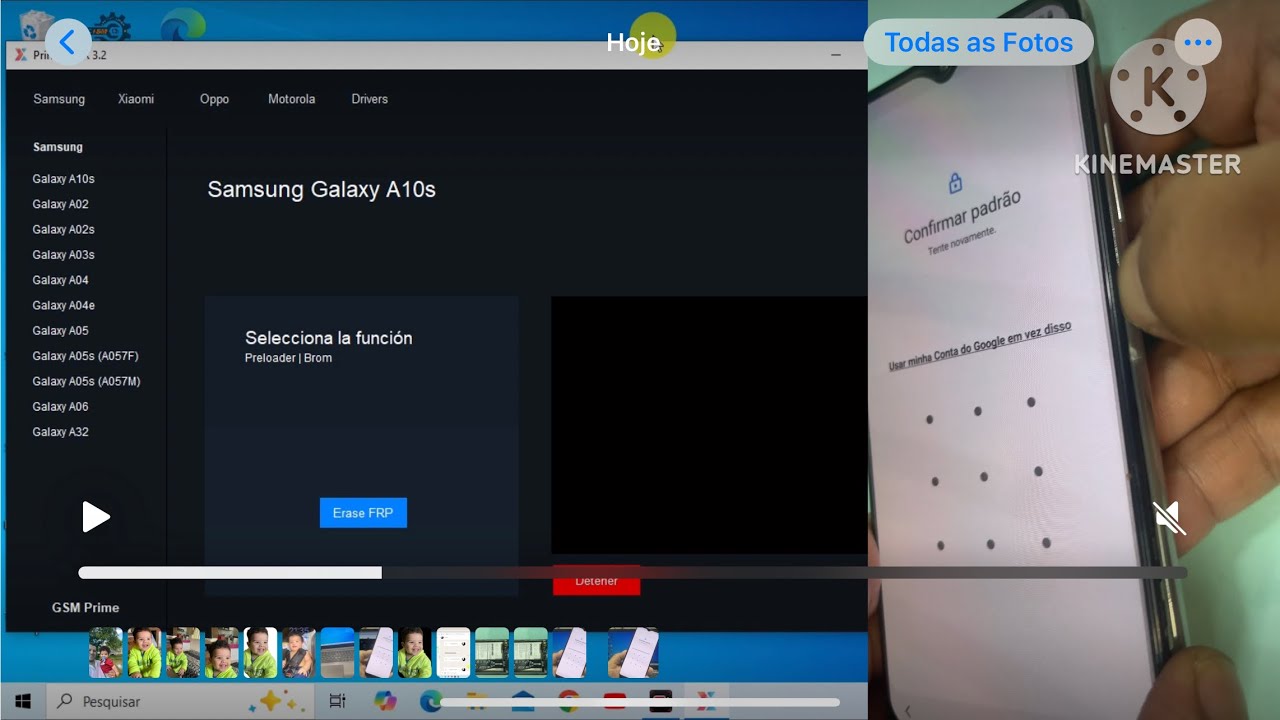Switch to the Motorola tab
The width and height of the screenshot is (1280, 720).
pyautogui.click(x=291, y=99)
